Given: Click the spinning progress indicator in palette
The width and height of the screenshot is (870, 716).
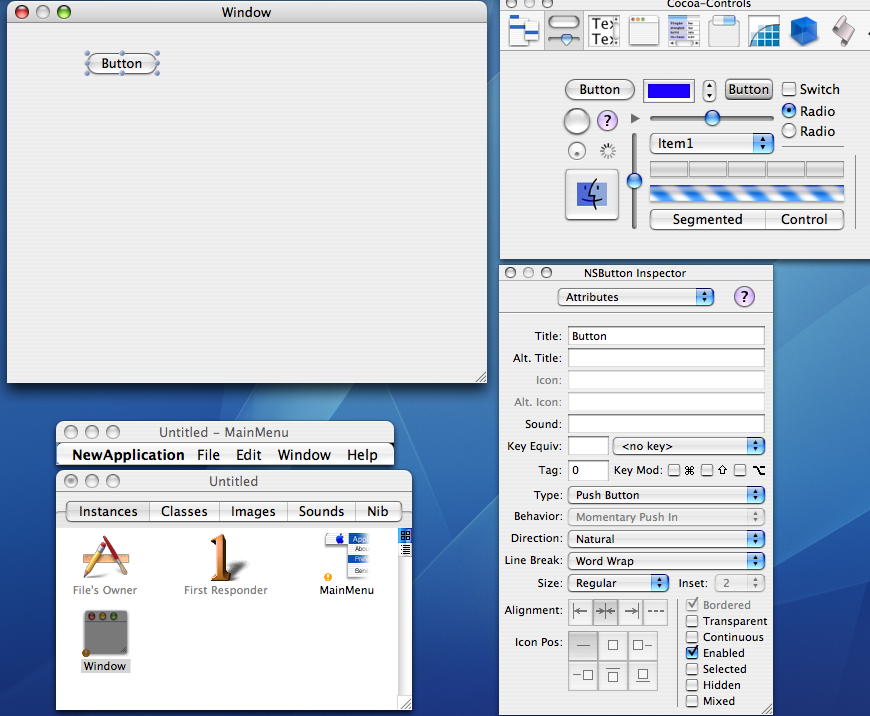Looking at the screenshot, I should coord(608,151).
